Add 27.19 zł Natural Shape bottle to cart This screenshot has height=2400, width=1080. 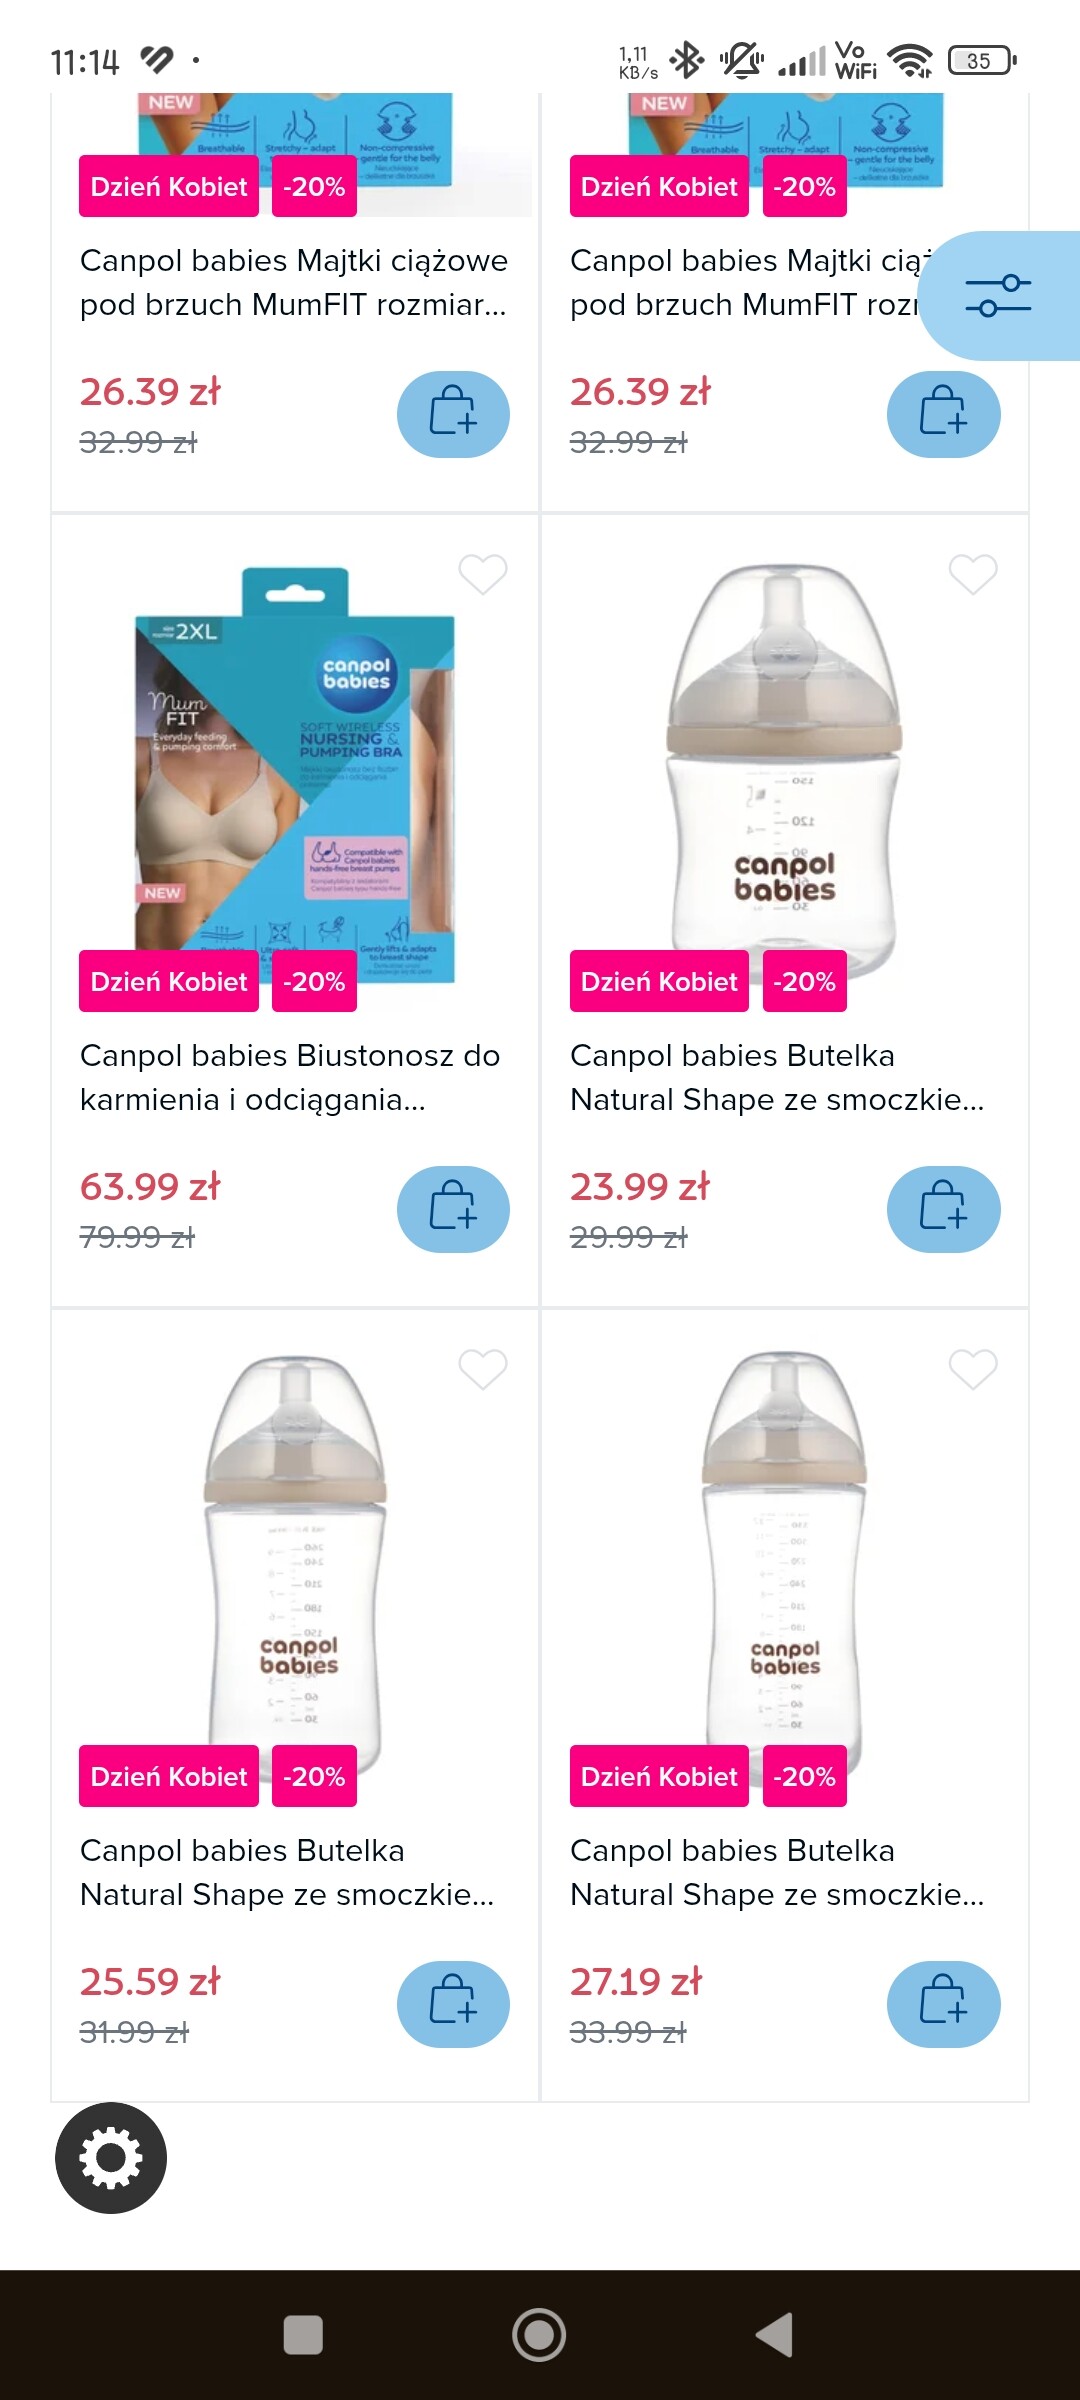[943, 2004]
